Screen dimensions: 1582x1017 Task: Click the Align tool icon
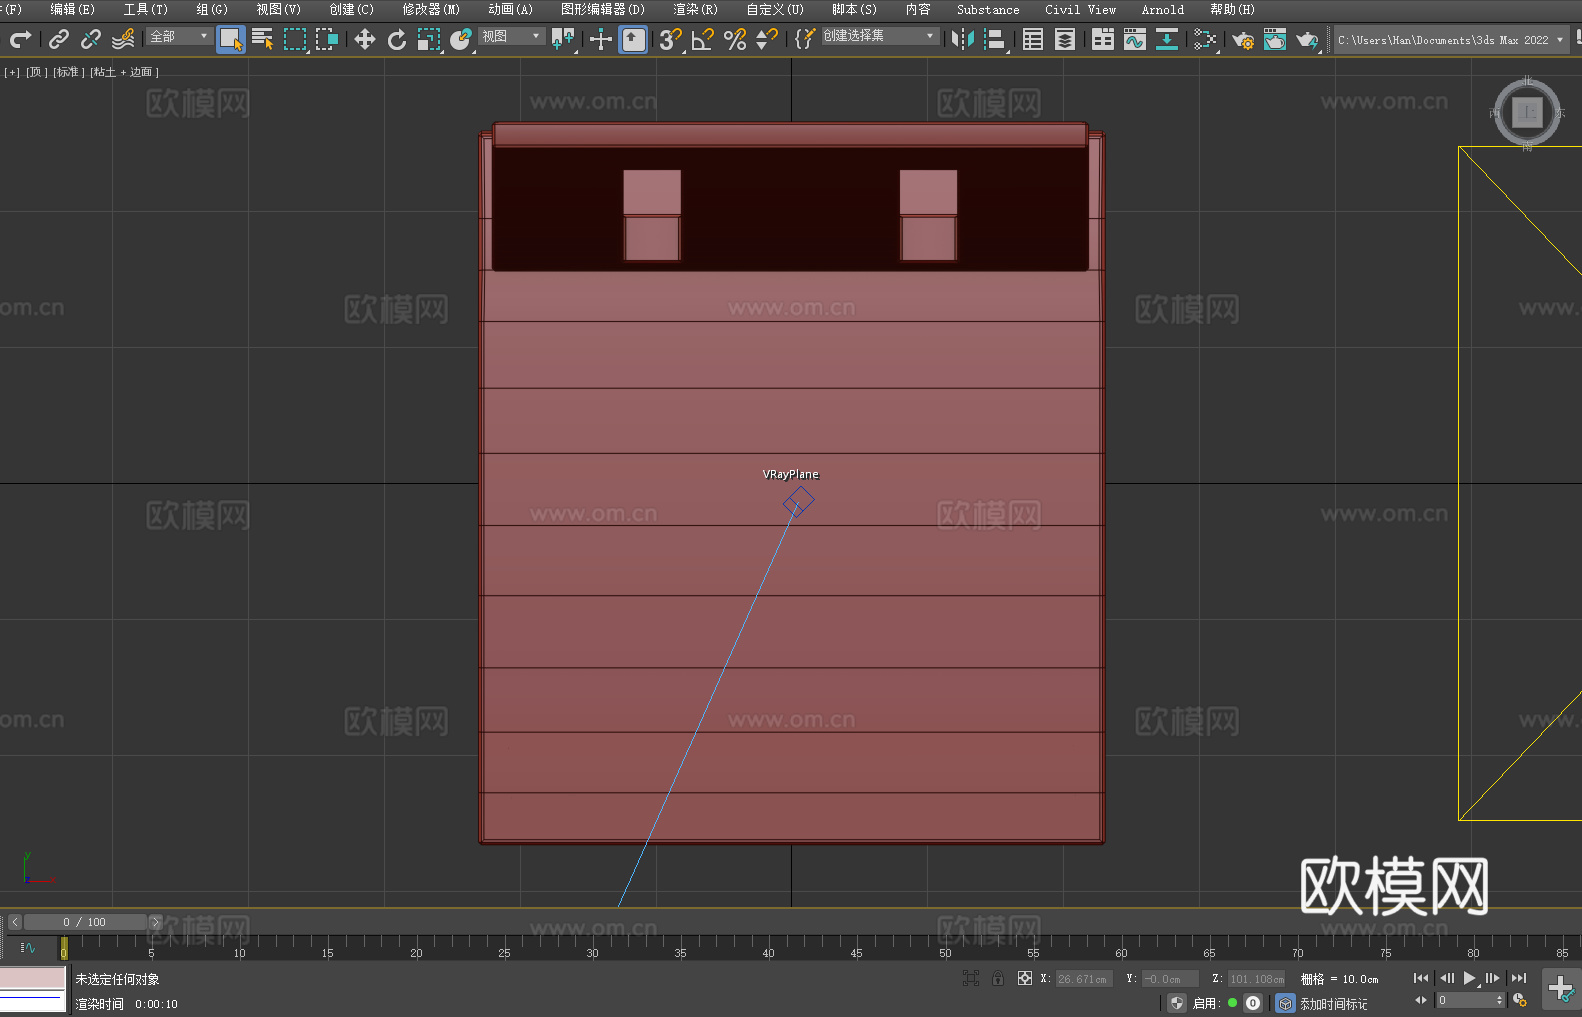point(995,39)
